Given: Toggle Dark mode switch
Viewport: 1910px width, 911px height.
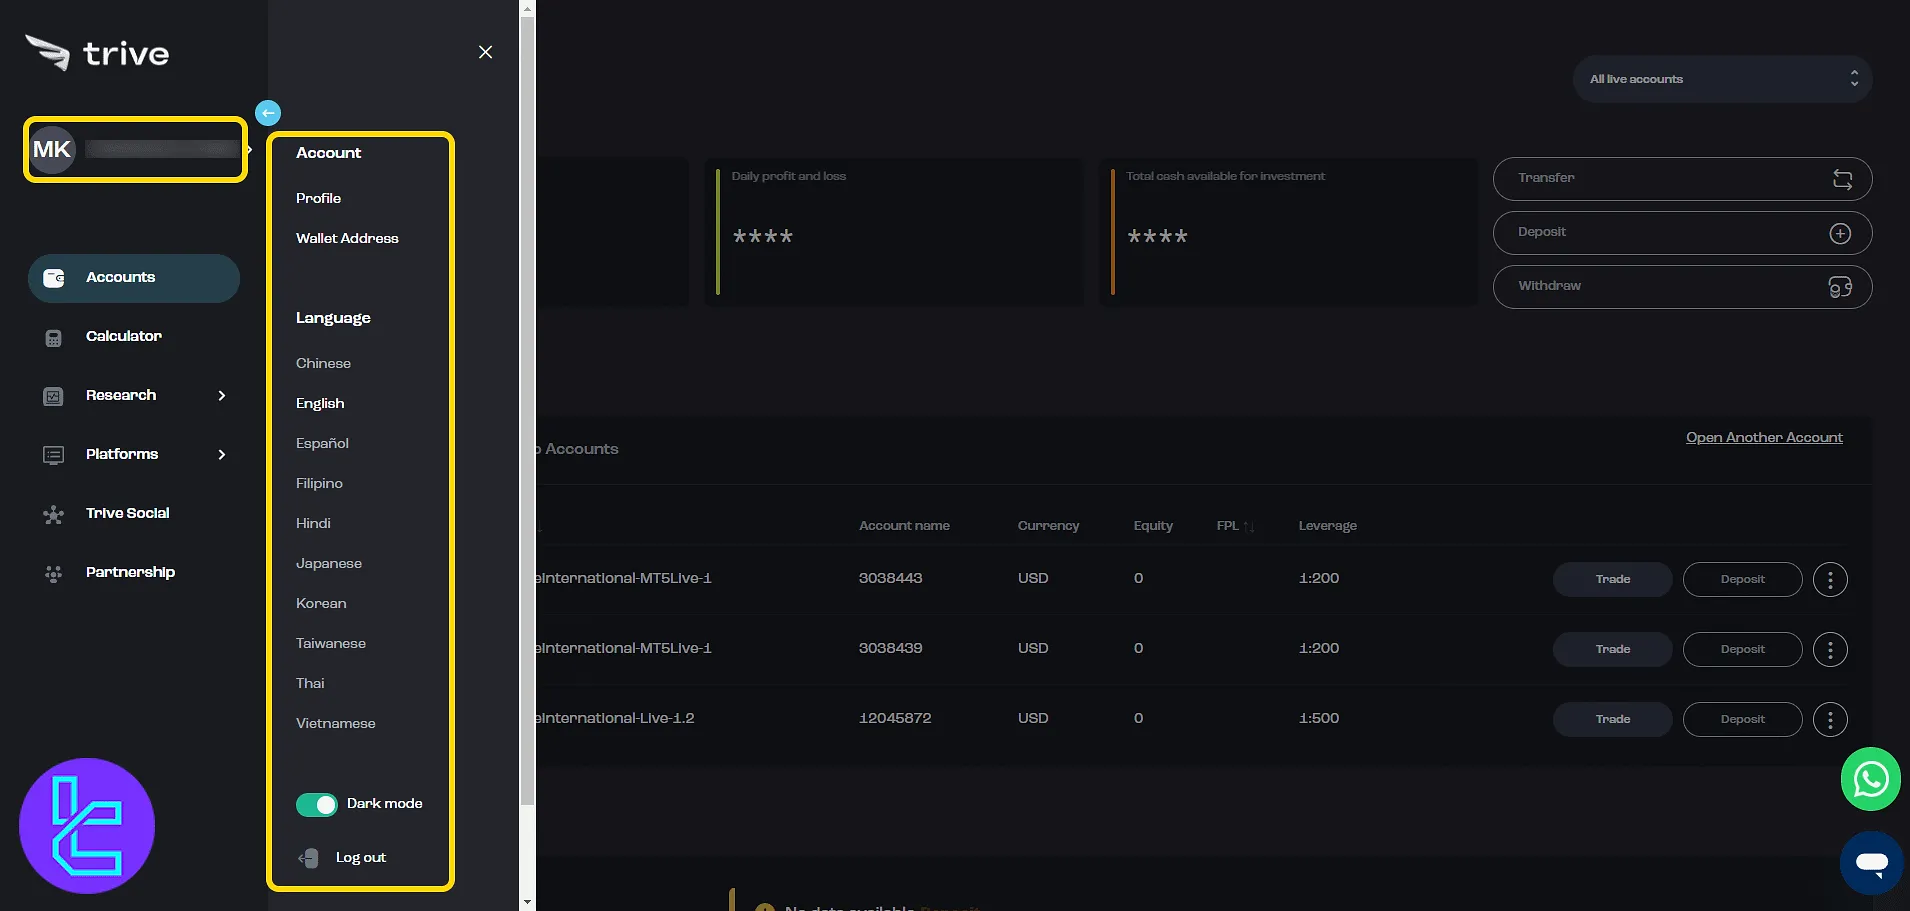Looking at the screenshot, I should [317, 804].
